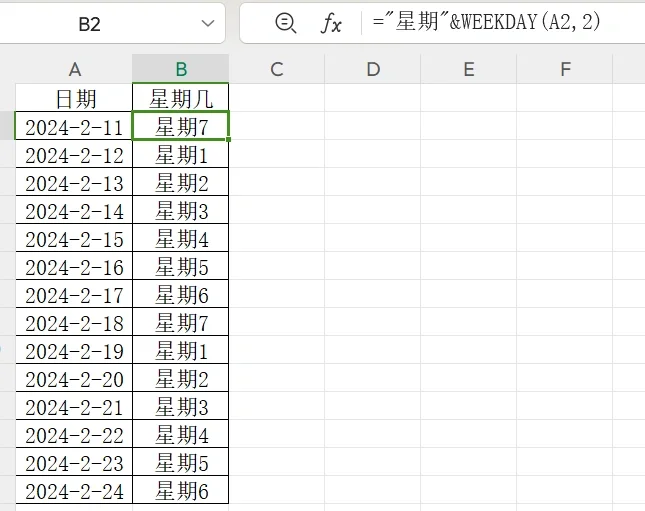Select the cell with date 2024-2-24

[74, 490]
